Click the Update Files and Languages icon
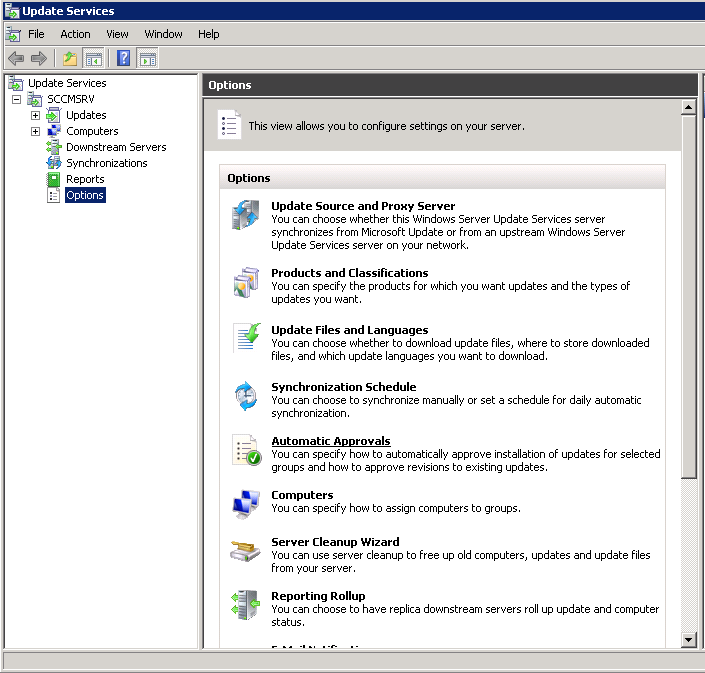Image resolution: width=705 pixels, height=673 pixels. point(246,338)
